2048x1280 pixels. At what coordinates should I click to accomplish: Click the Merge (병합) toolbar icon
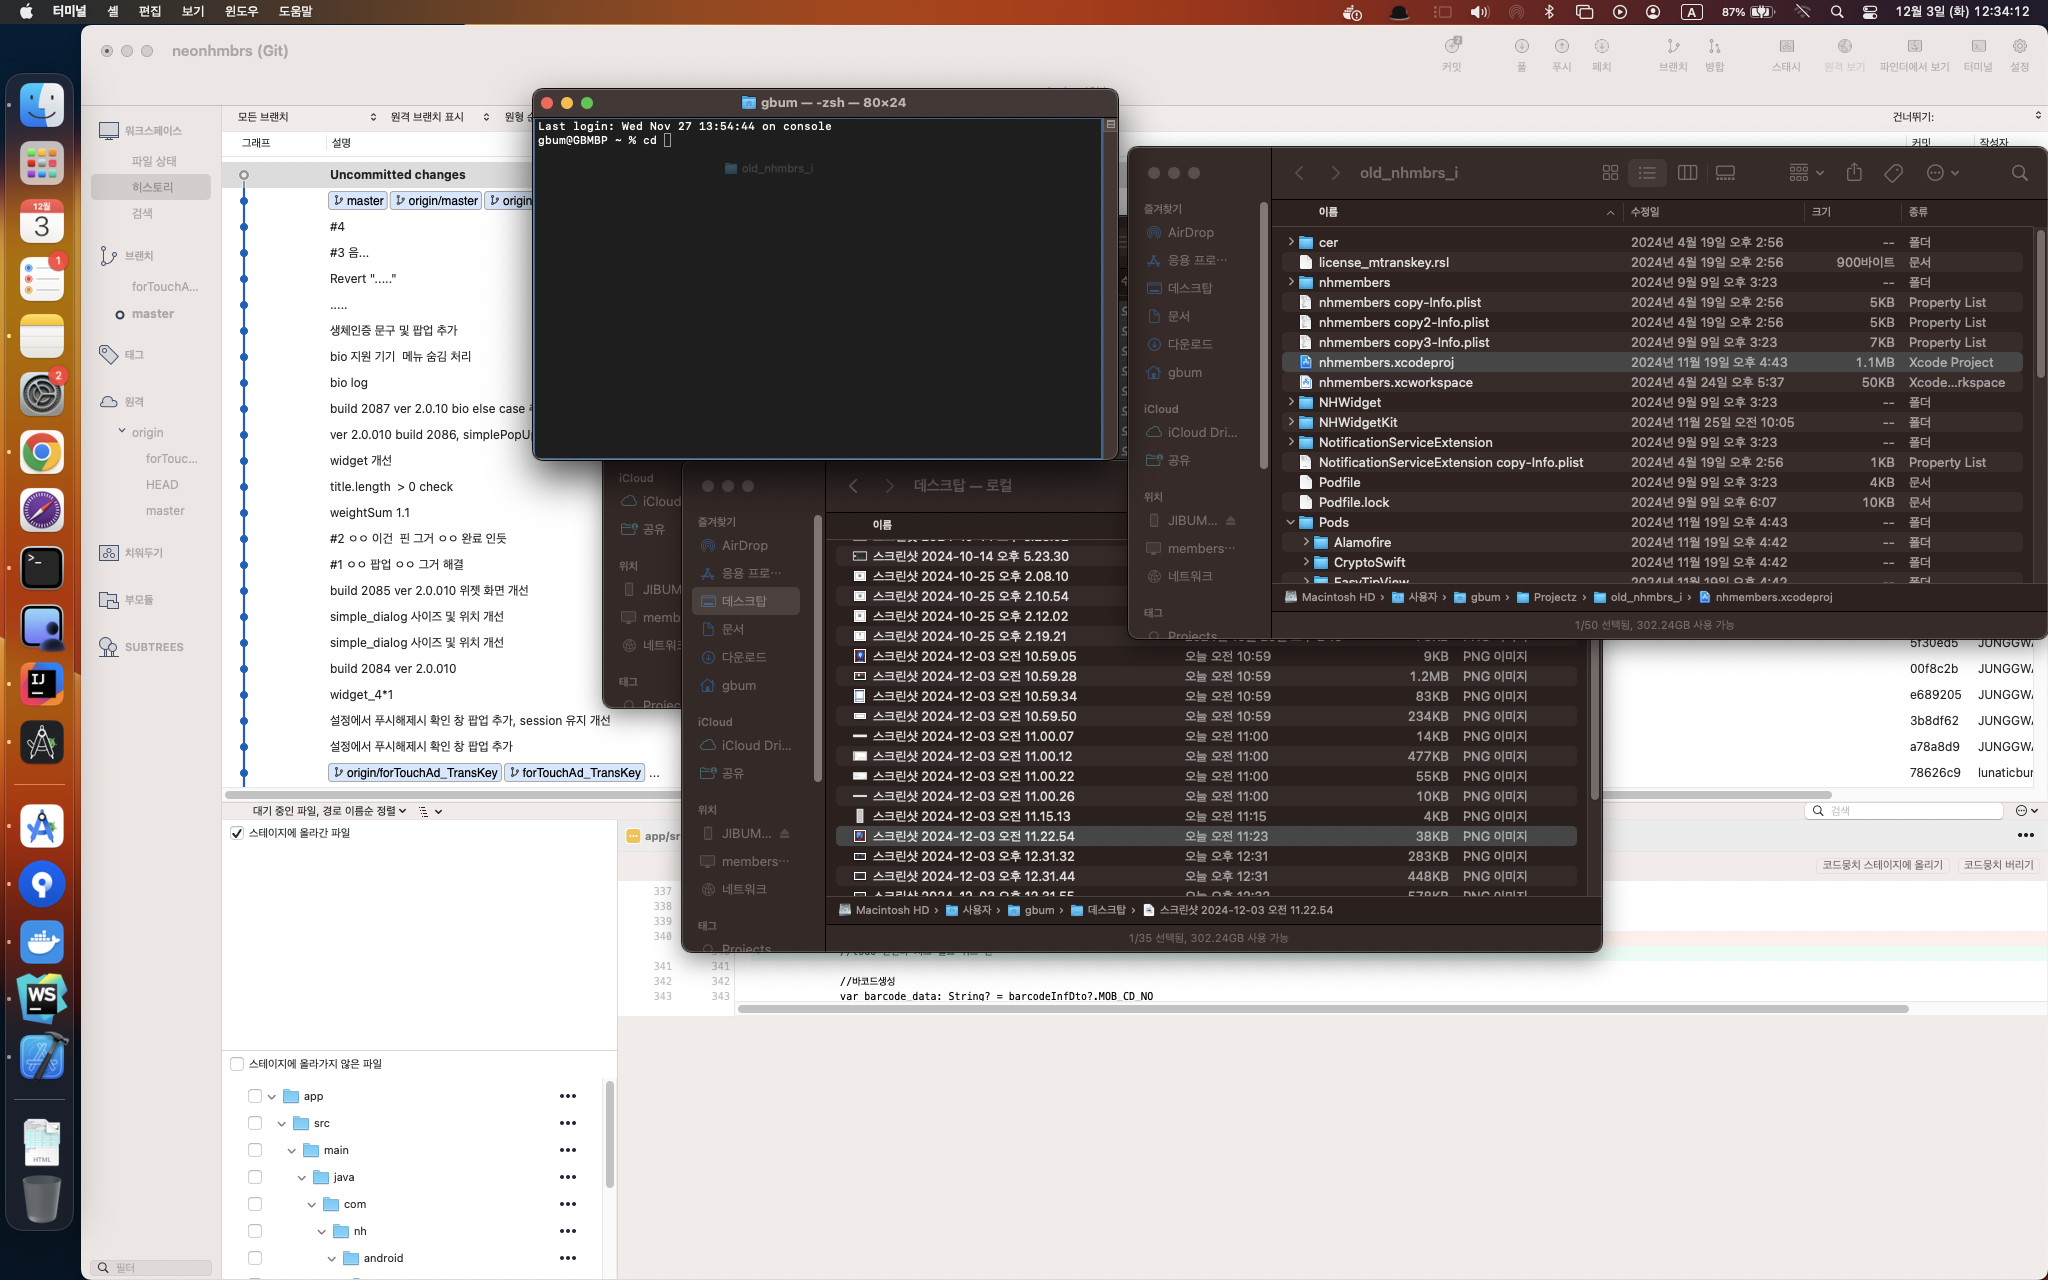1714,47
